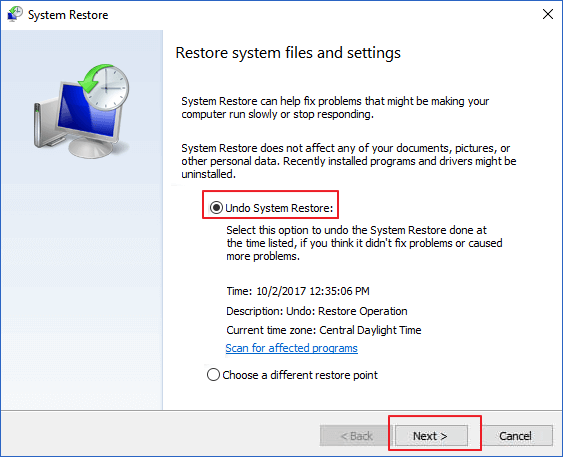
Task: Open the Scan for affected programs link
Action: [292, 348]
